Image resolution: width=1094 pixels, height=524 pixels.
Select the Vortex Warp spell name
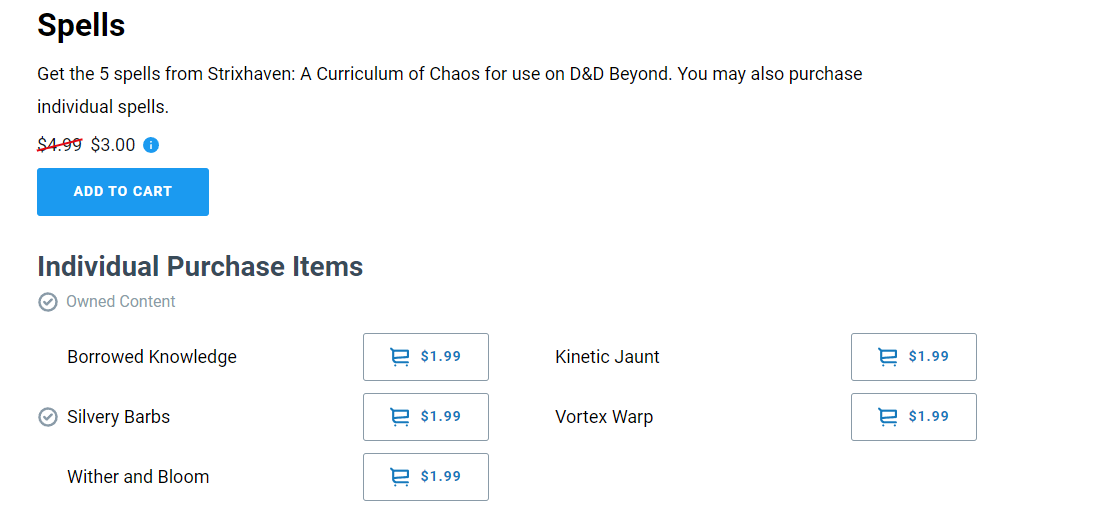click(x=604, y=417)
